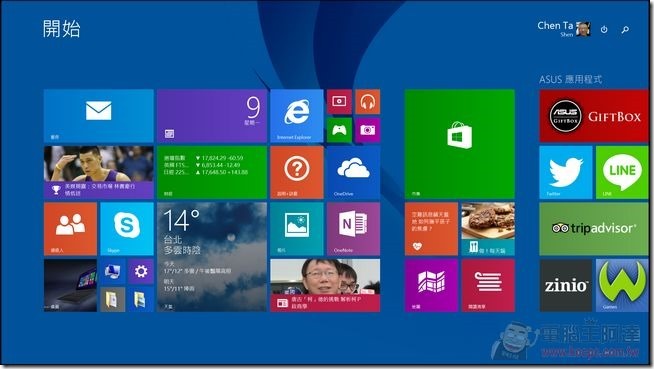Viewport: 654px width, 369px height.
Task: Click the ASUS 應用程式 group heading
Action: pos(570,79)
